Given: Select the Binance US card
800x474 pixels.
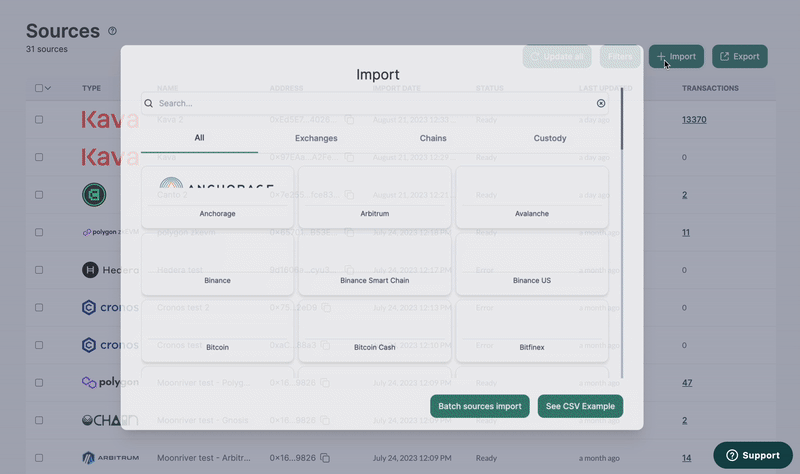Looking at the screenshot, I should pyautogui.click(x=532, y=264).
